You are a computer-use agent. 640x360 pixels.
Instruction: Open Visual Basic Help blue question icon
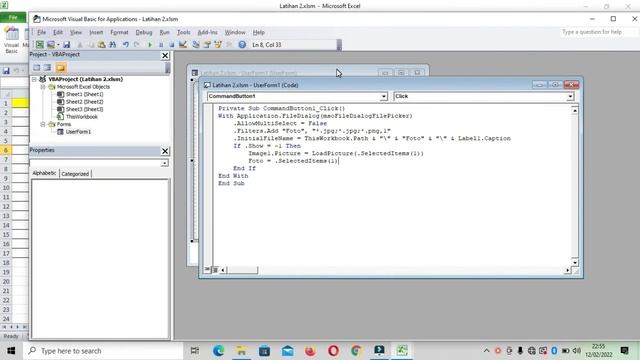242,44
